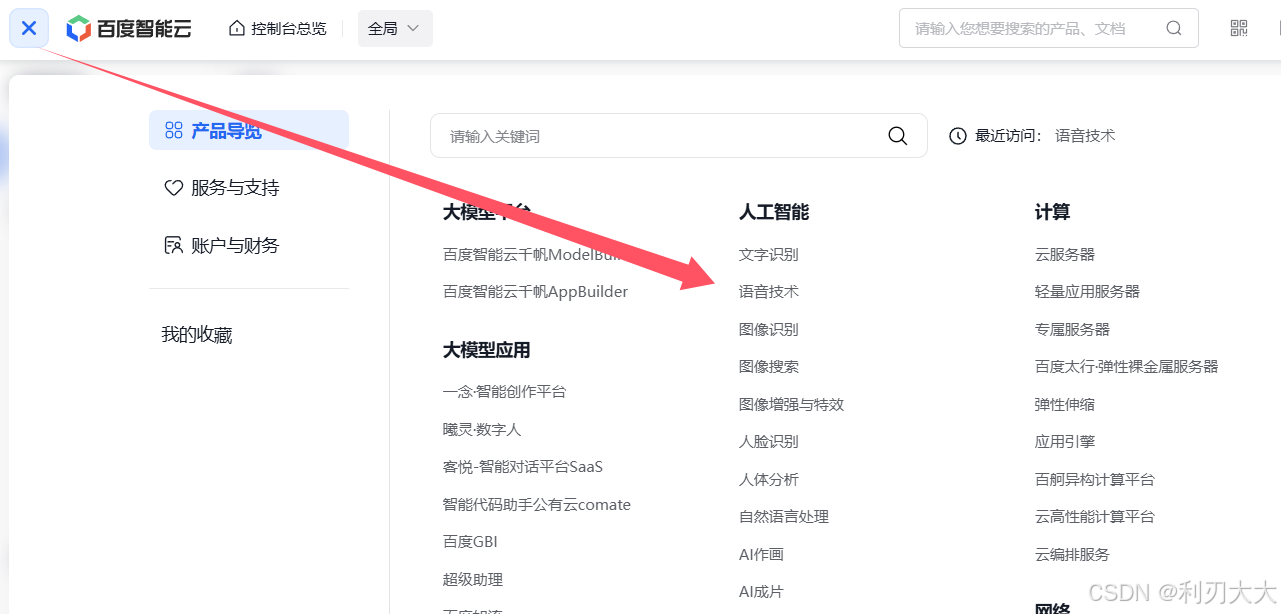Open 百度GBI product
The image size is (1281, 614).
470,542
